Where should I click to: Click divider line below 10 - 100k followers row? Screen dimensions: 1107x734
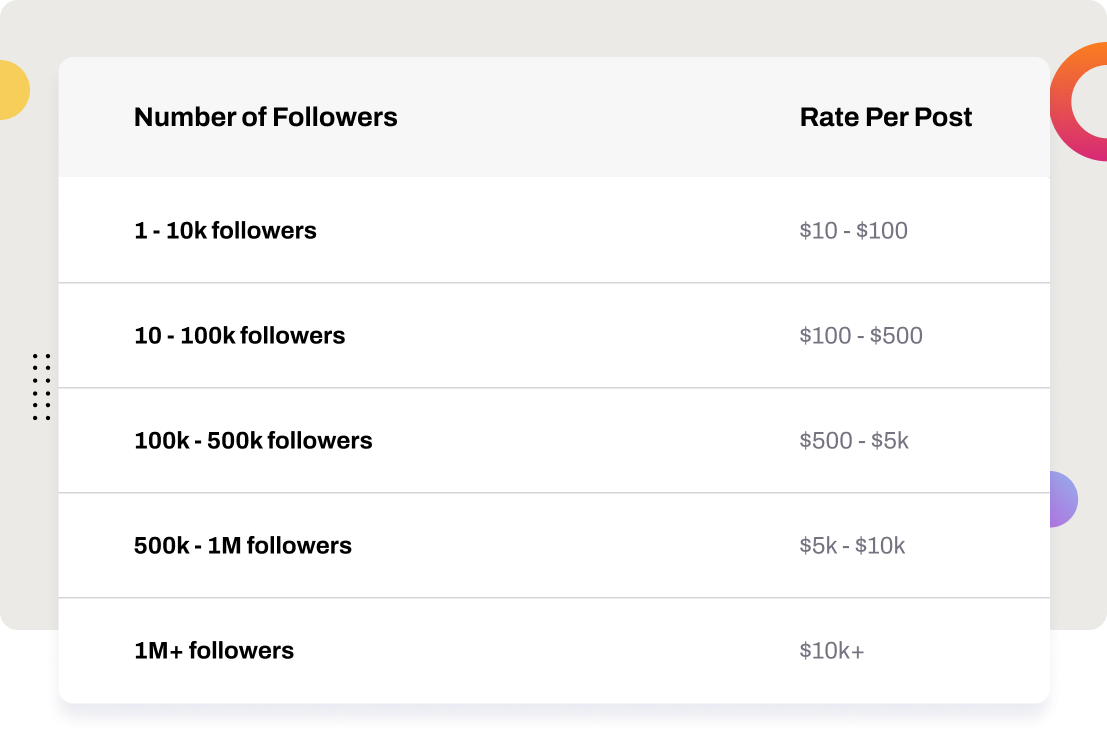[x=554, y=388]
